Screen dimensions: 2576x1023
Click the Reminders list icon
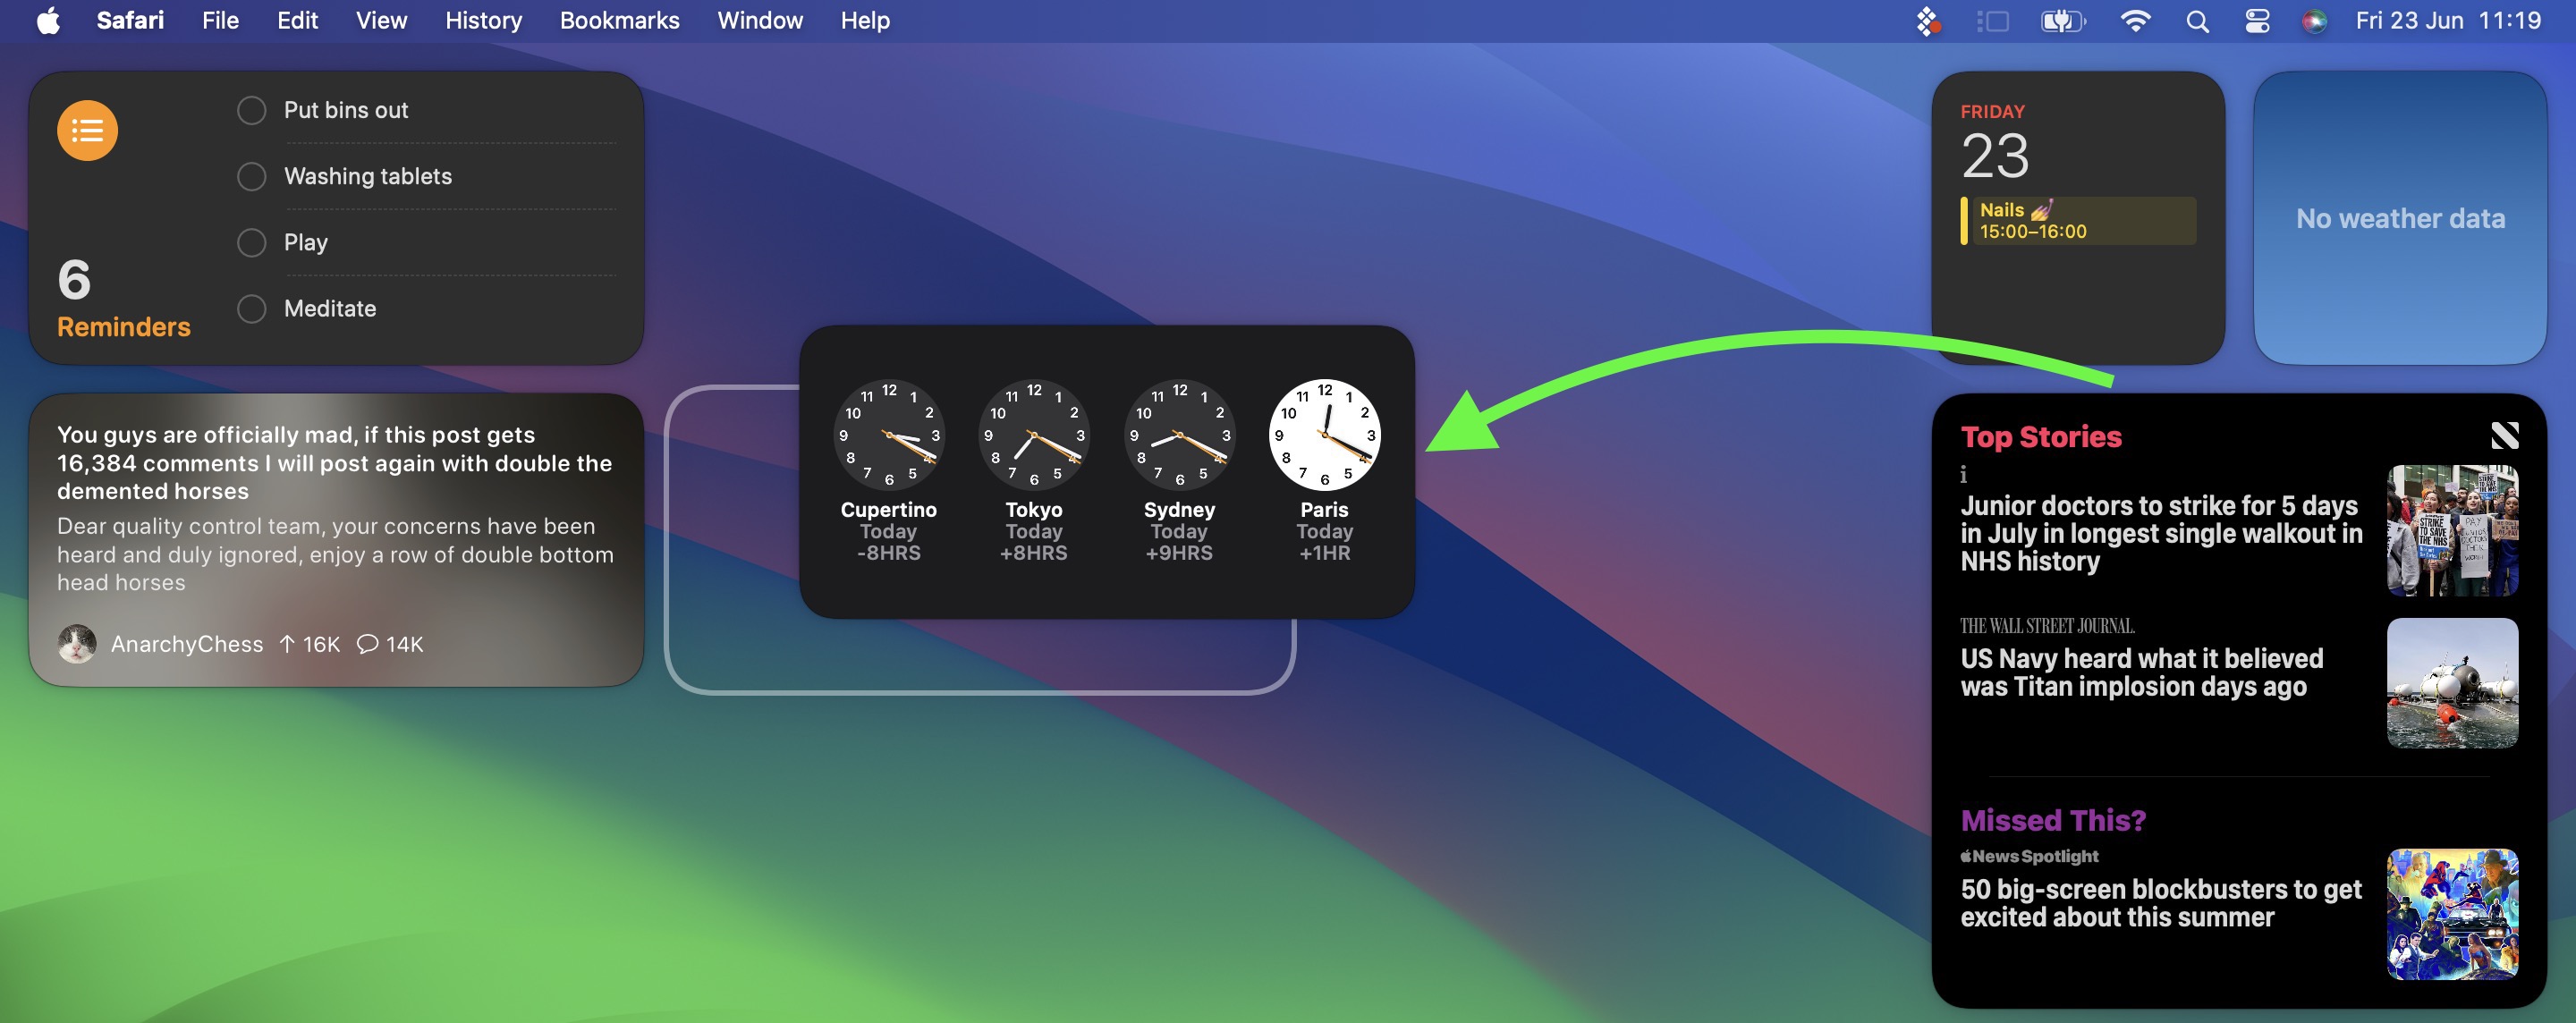(87, 130)
